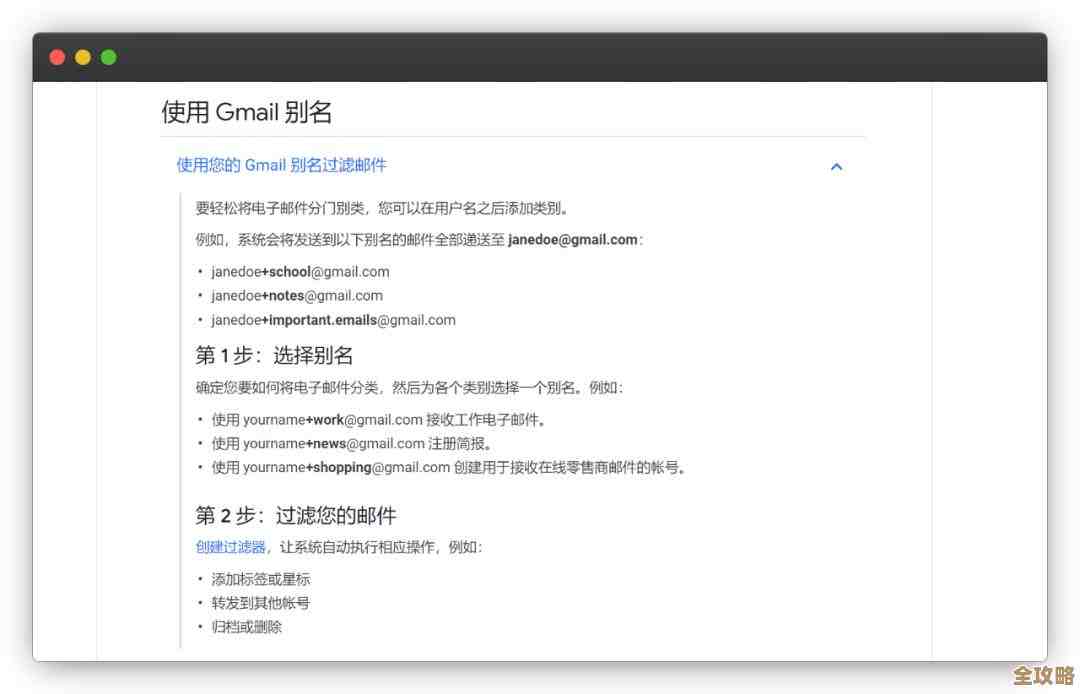Click the red close window button
This screenshot has width=1080, height=694.
[x=57, y=57]
